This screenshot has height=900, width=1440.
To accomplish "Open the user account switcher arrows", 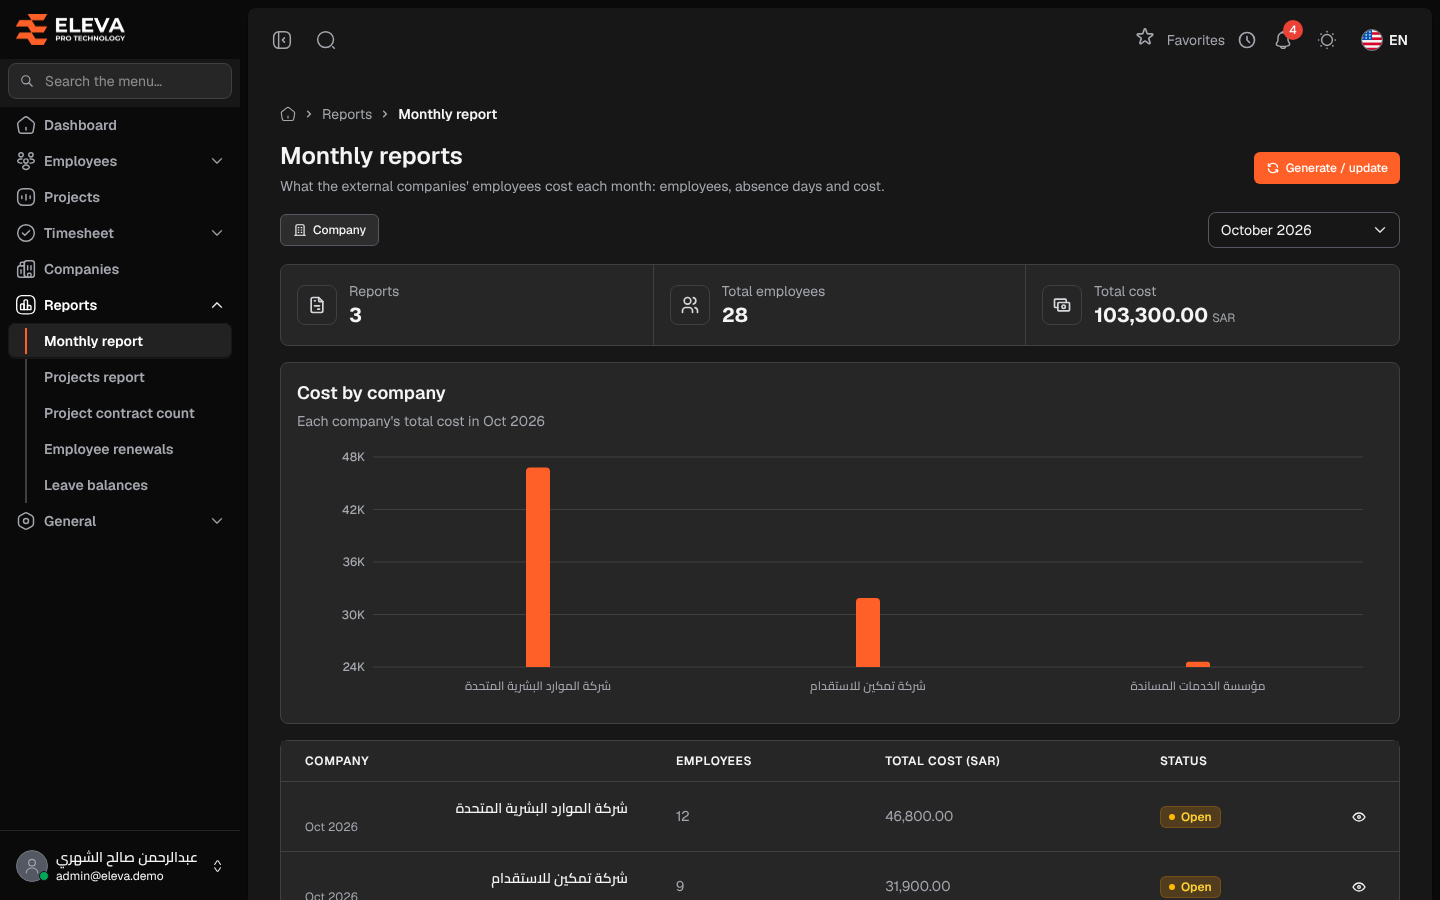I will point(217,866).
